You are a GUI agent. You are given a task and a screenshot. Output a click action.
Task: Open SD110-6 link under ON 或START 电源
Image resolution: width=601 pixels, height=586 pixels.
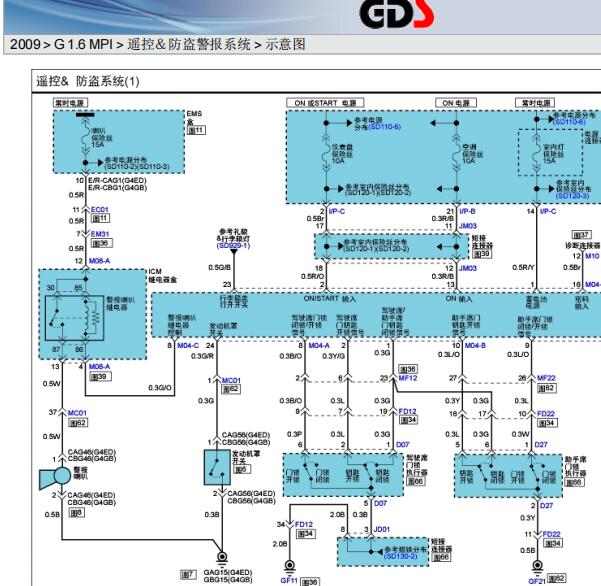pos(384,127)
